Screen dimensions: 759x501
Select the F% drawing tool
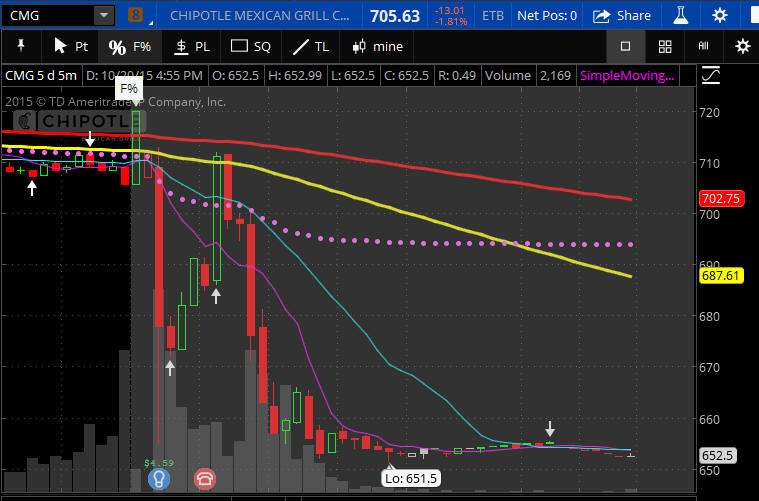pyautogui.click(x=130, y=46)
